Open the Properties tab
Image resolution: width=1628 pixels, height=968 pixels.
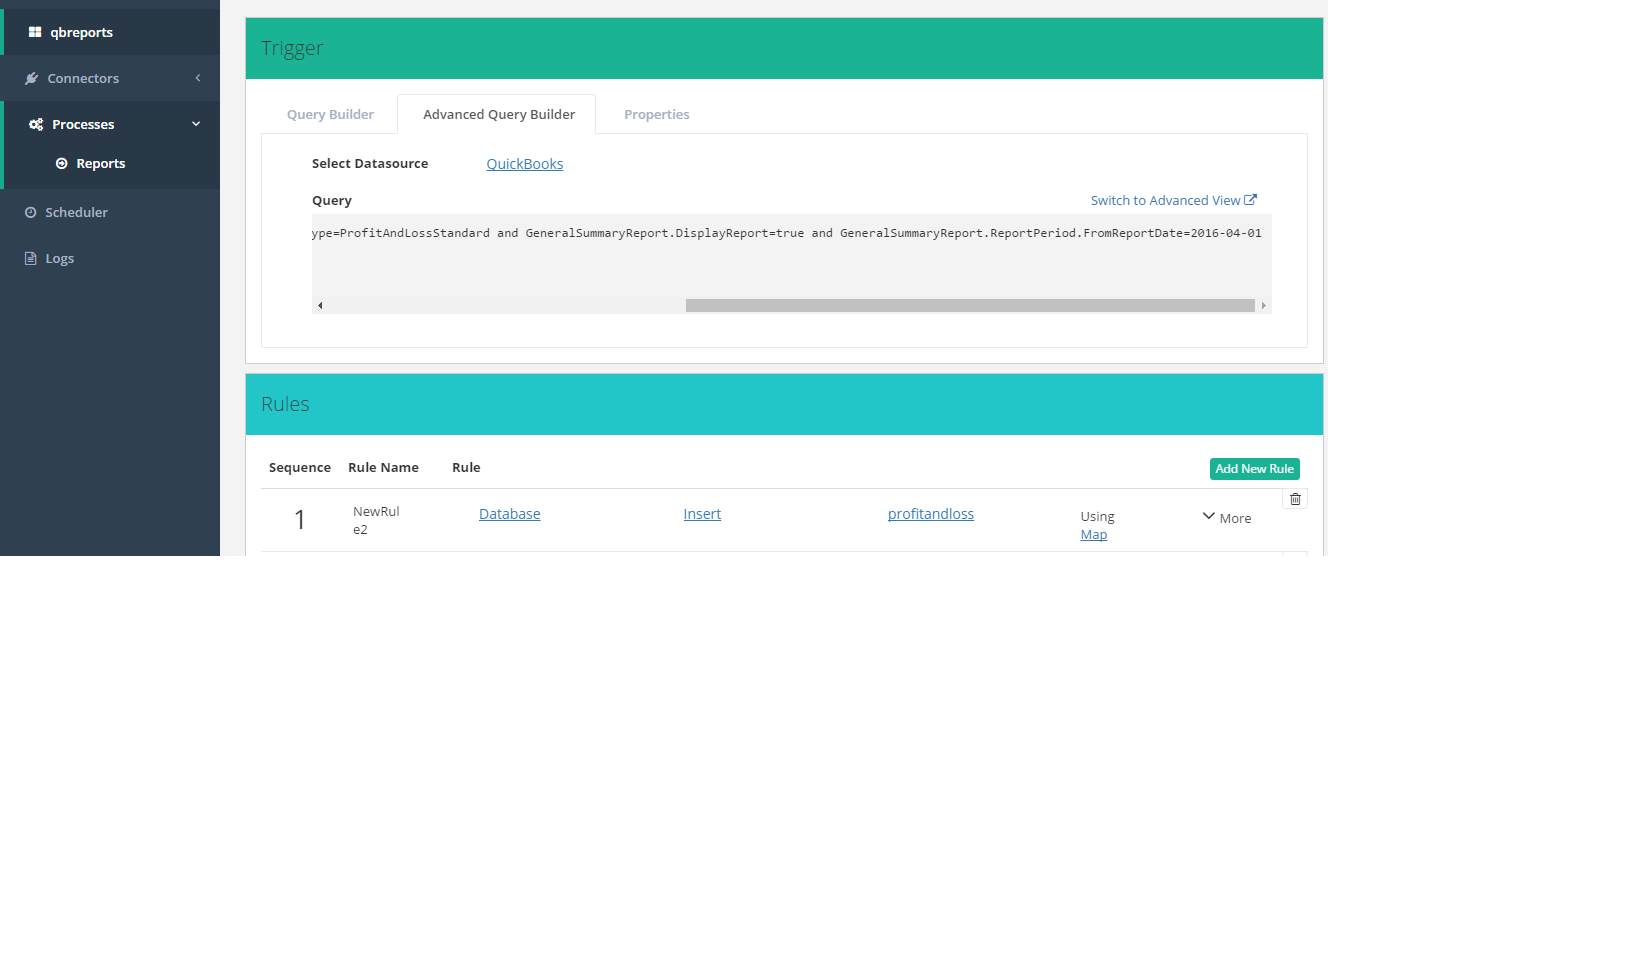(656, 115)
